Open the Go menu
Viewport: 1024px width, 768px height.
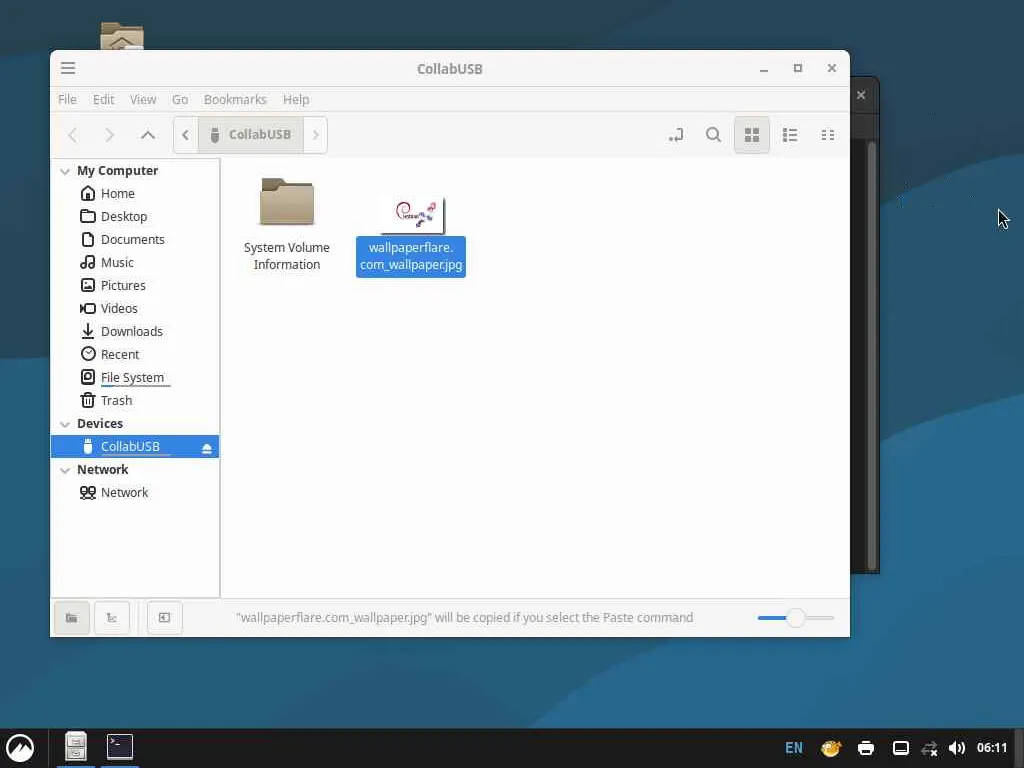(180, 99)
